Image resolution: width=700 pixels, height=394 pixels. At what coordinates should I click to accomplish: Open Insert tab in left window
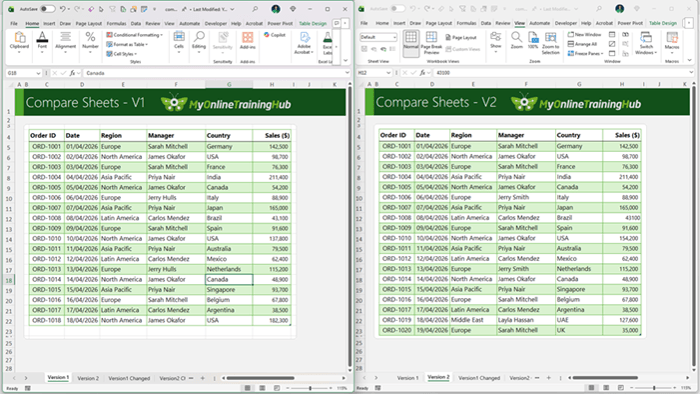49,24
